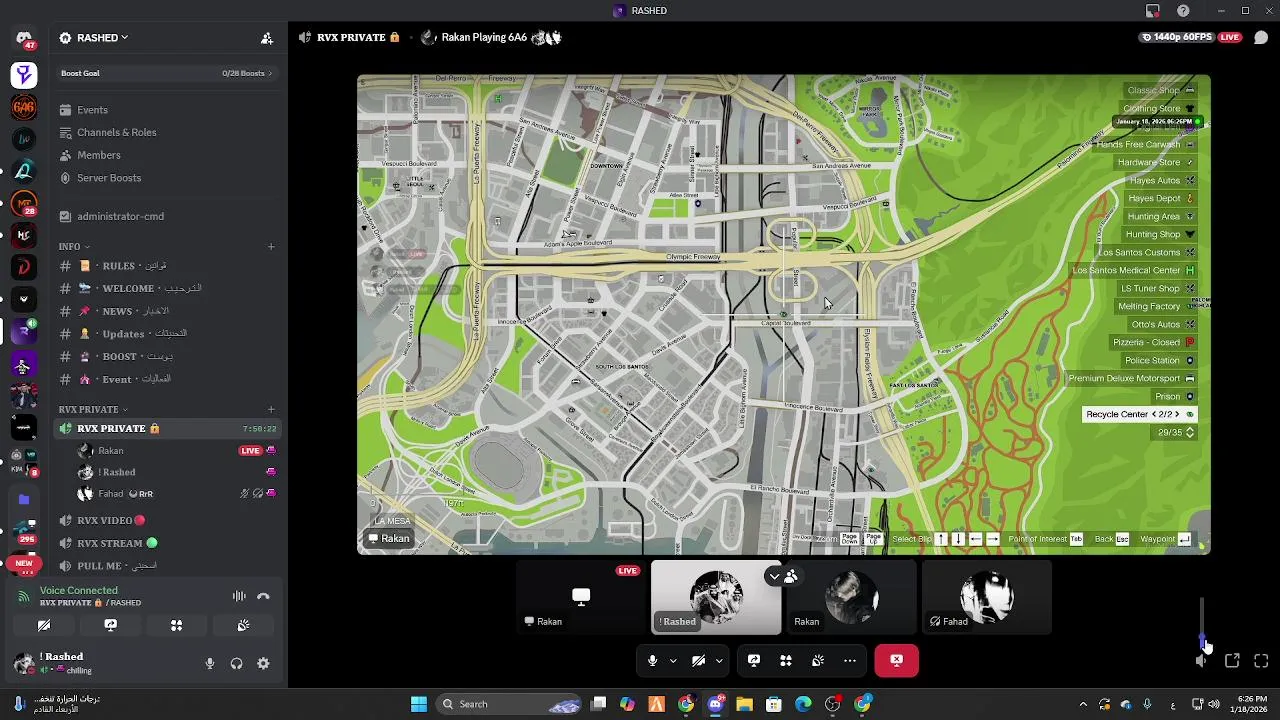Open chat bubble in call header
1280x720 pixels.
point(1261,38)
